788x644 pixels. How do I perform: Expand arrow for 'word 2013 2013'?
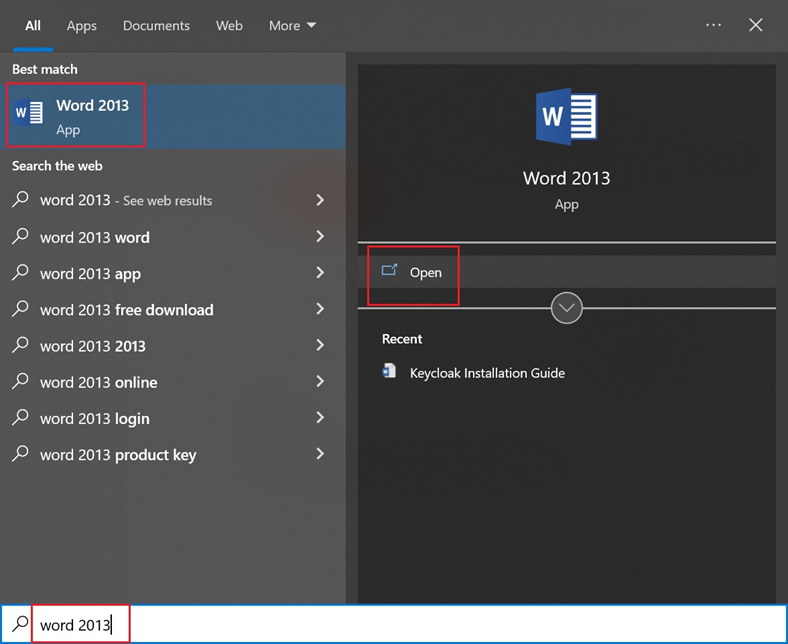point(320,345)
